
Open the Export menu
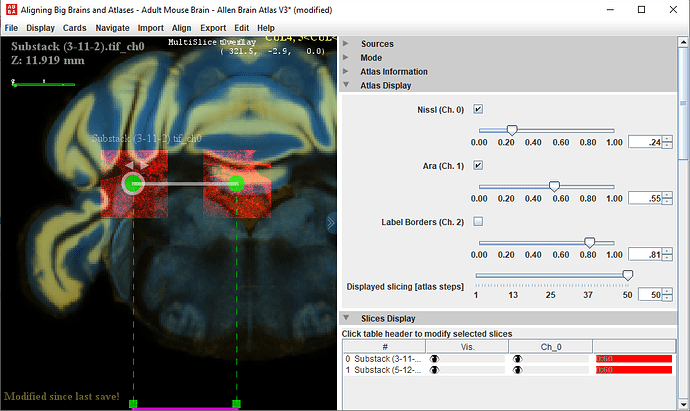tap(213, 28)
